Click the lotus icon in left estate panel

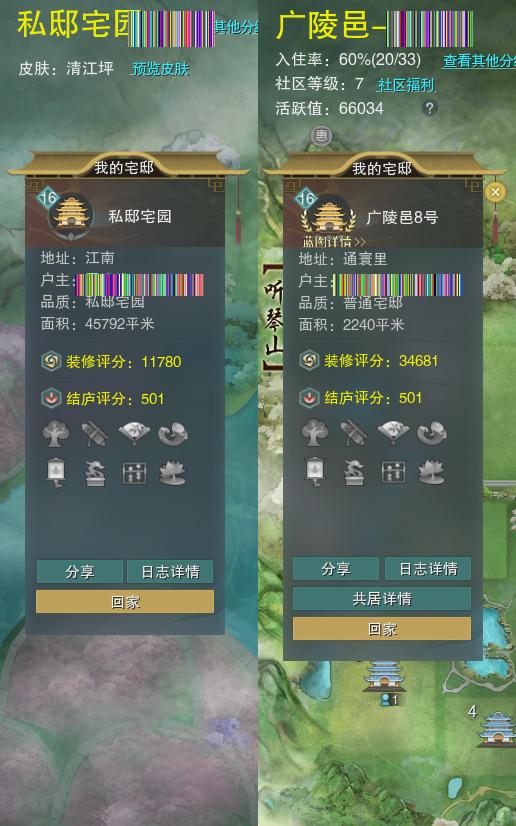173,473
